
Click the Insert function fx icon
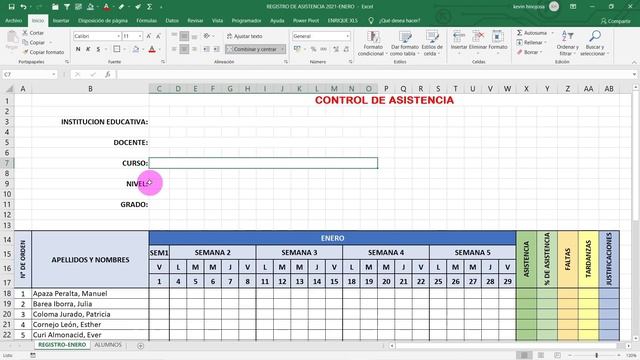108,74
